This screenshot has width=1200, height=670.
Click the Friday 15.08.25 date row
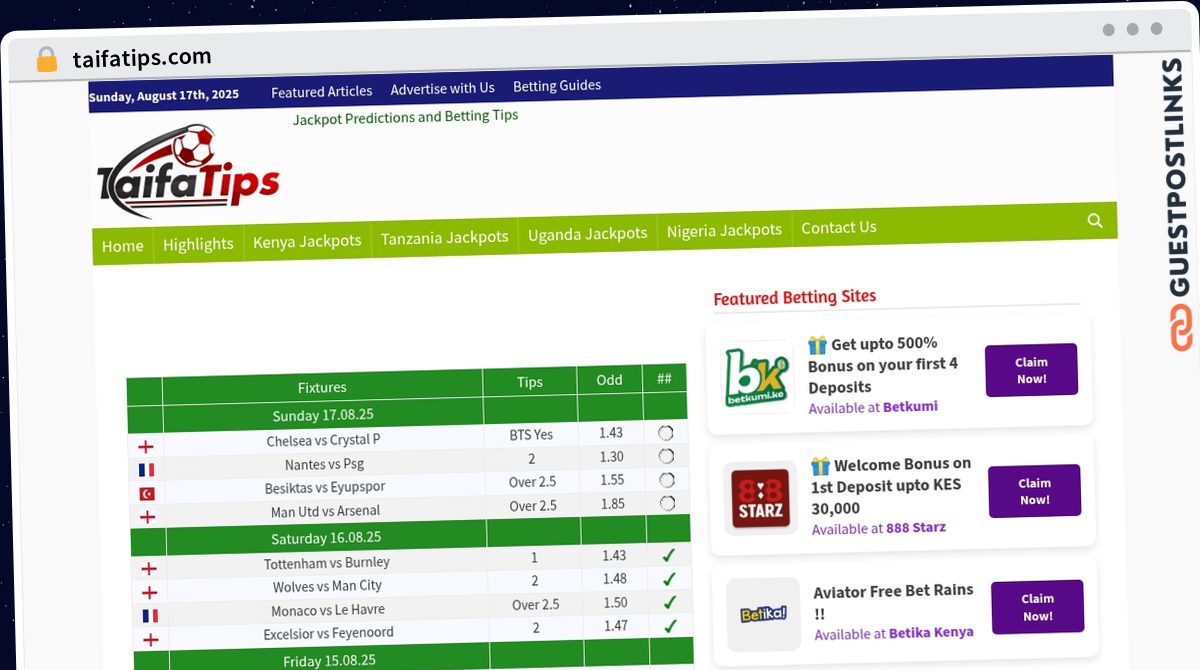(329, 660)
